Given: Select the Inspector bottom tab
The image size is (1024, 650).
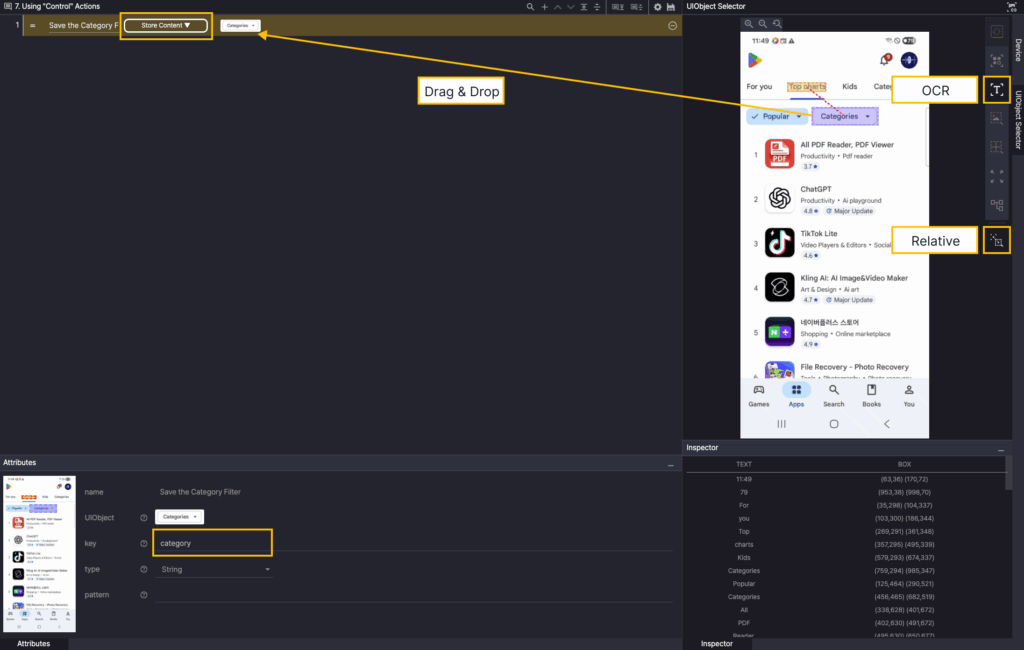Looking at the screenshot, I should tap(716, 643).
